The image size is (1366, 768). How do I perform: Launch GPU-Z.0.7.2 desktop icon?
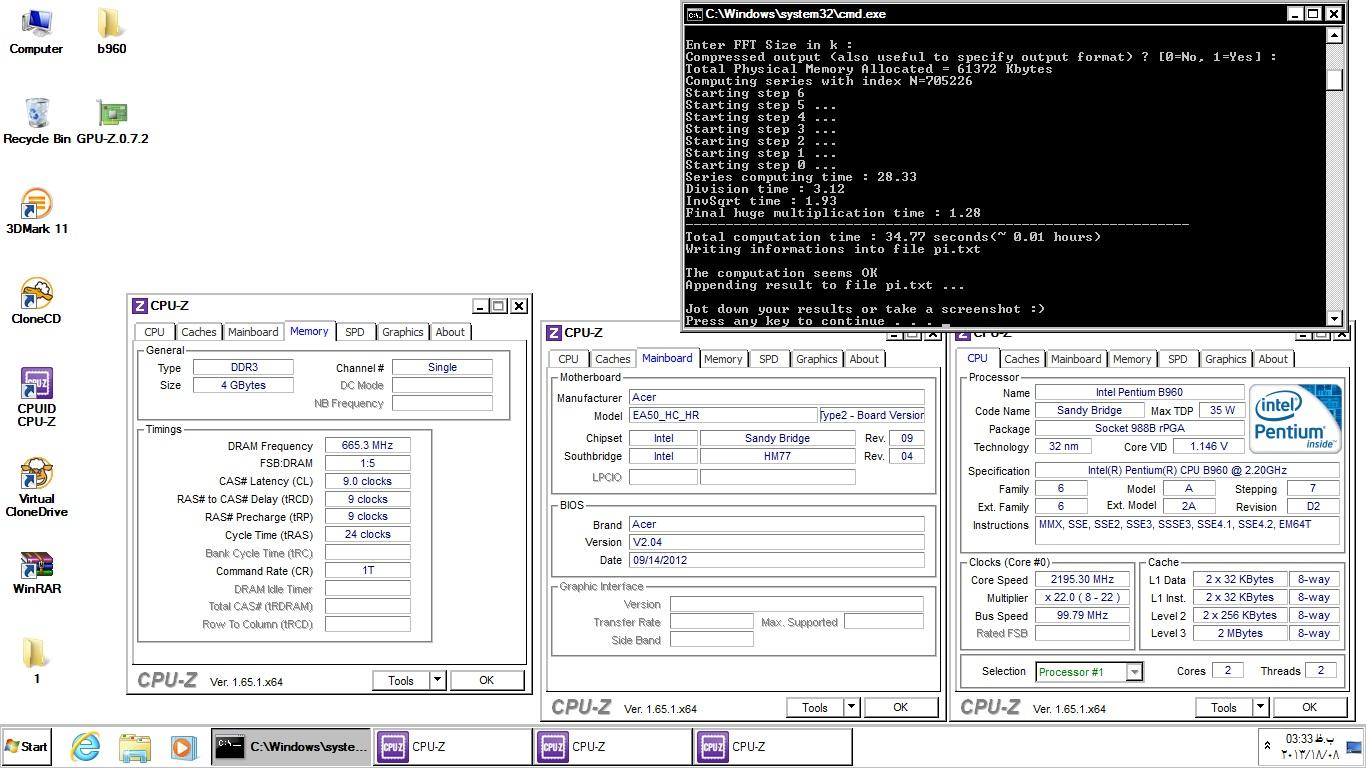click(112, 121)
